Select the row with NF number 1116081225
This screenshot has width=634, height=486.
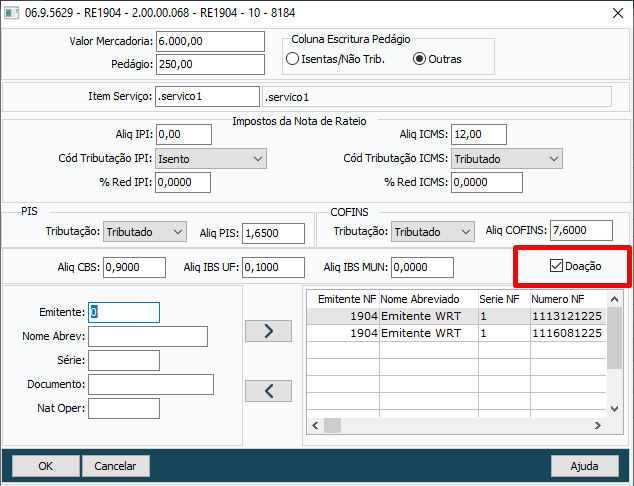(x=456, y=333)
